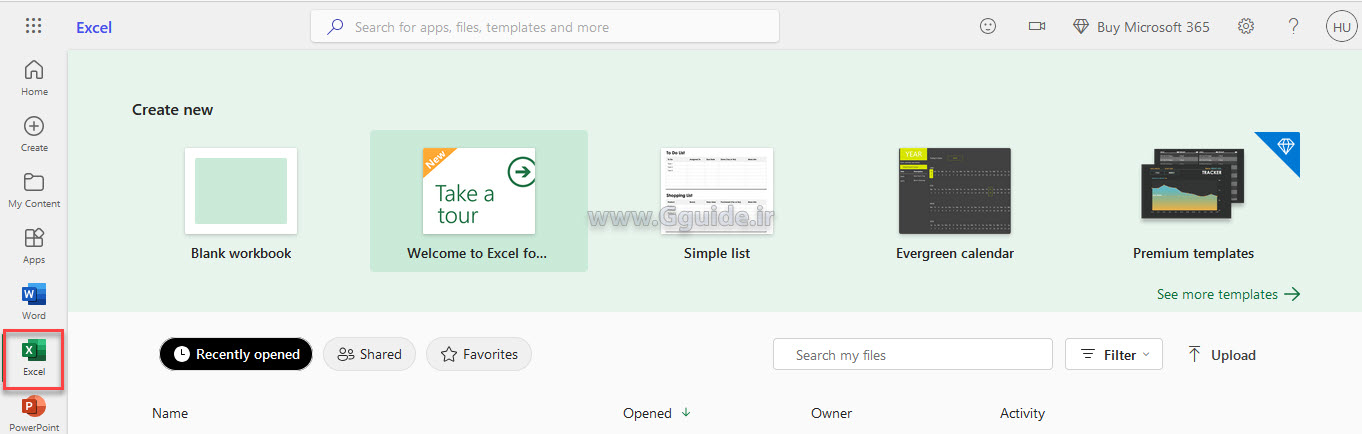This screenshot has height=434, width=1362.
Task: Expand the Filter dropdown
Action: click(x=1114, y=354)
